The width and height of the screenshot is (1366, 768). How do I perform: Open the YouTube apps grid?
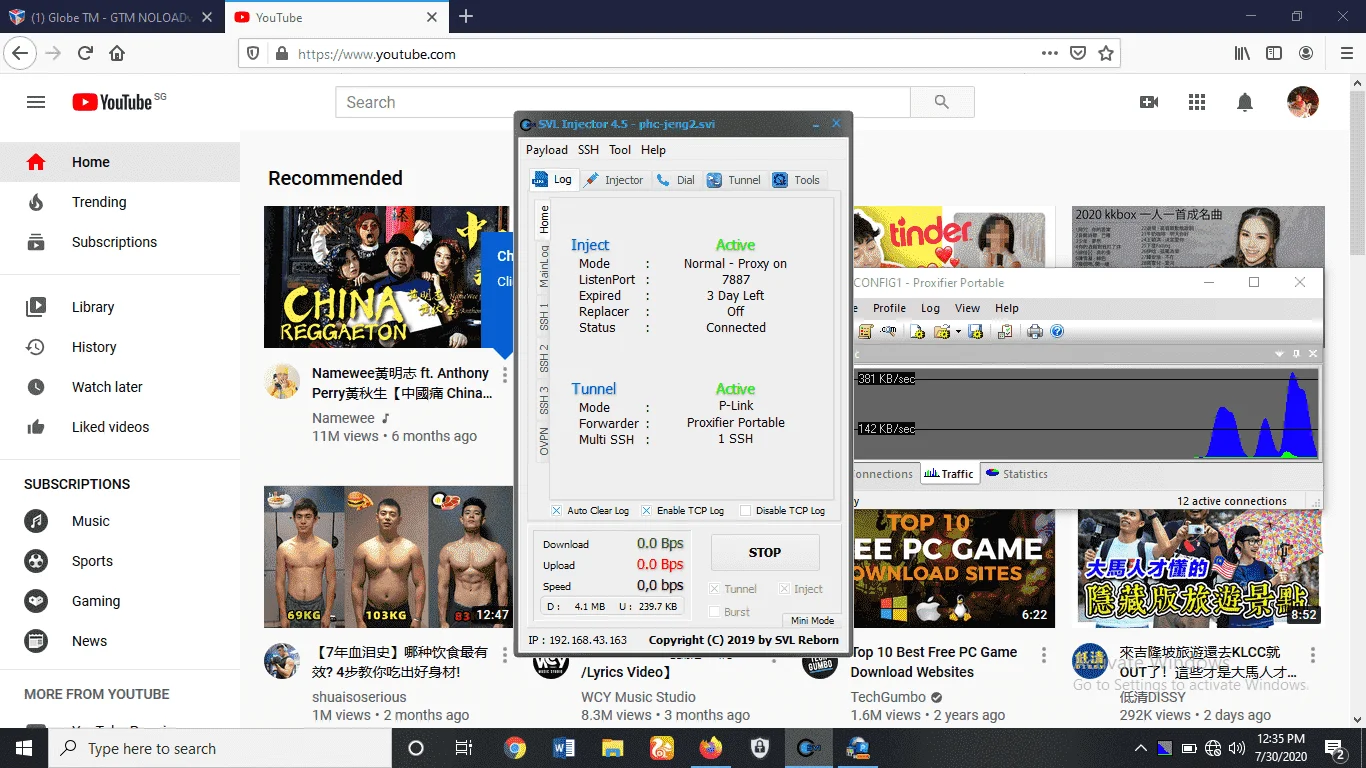tap(1197, 102)
